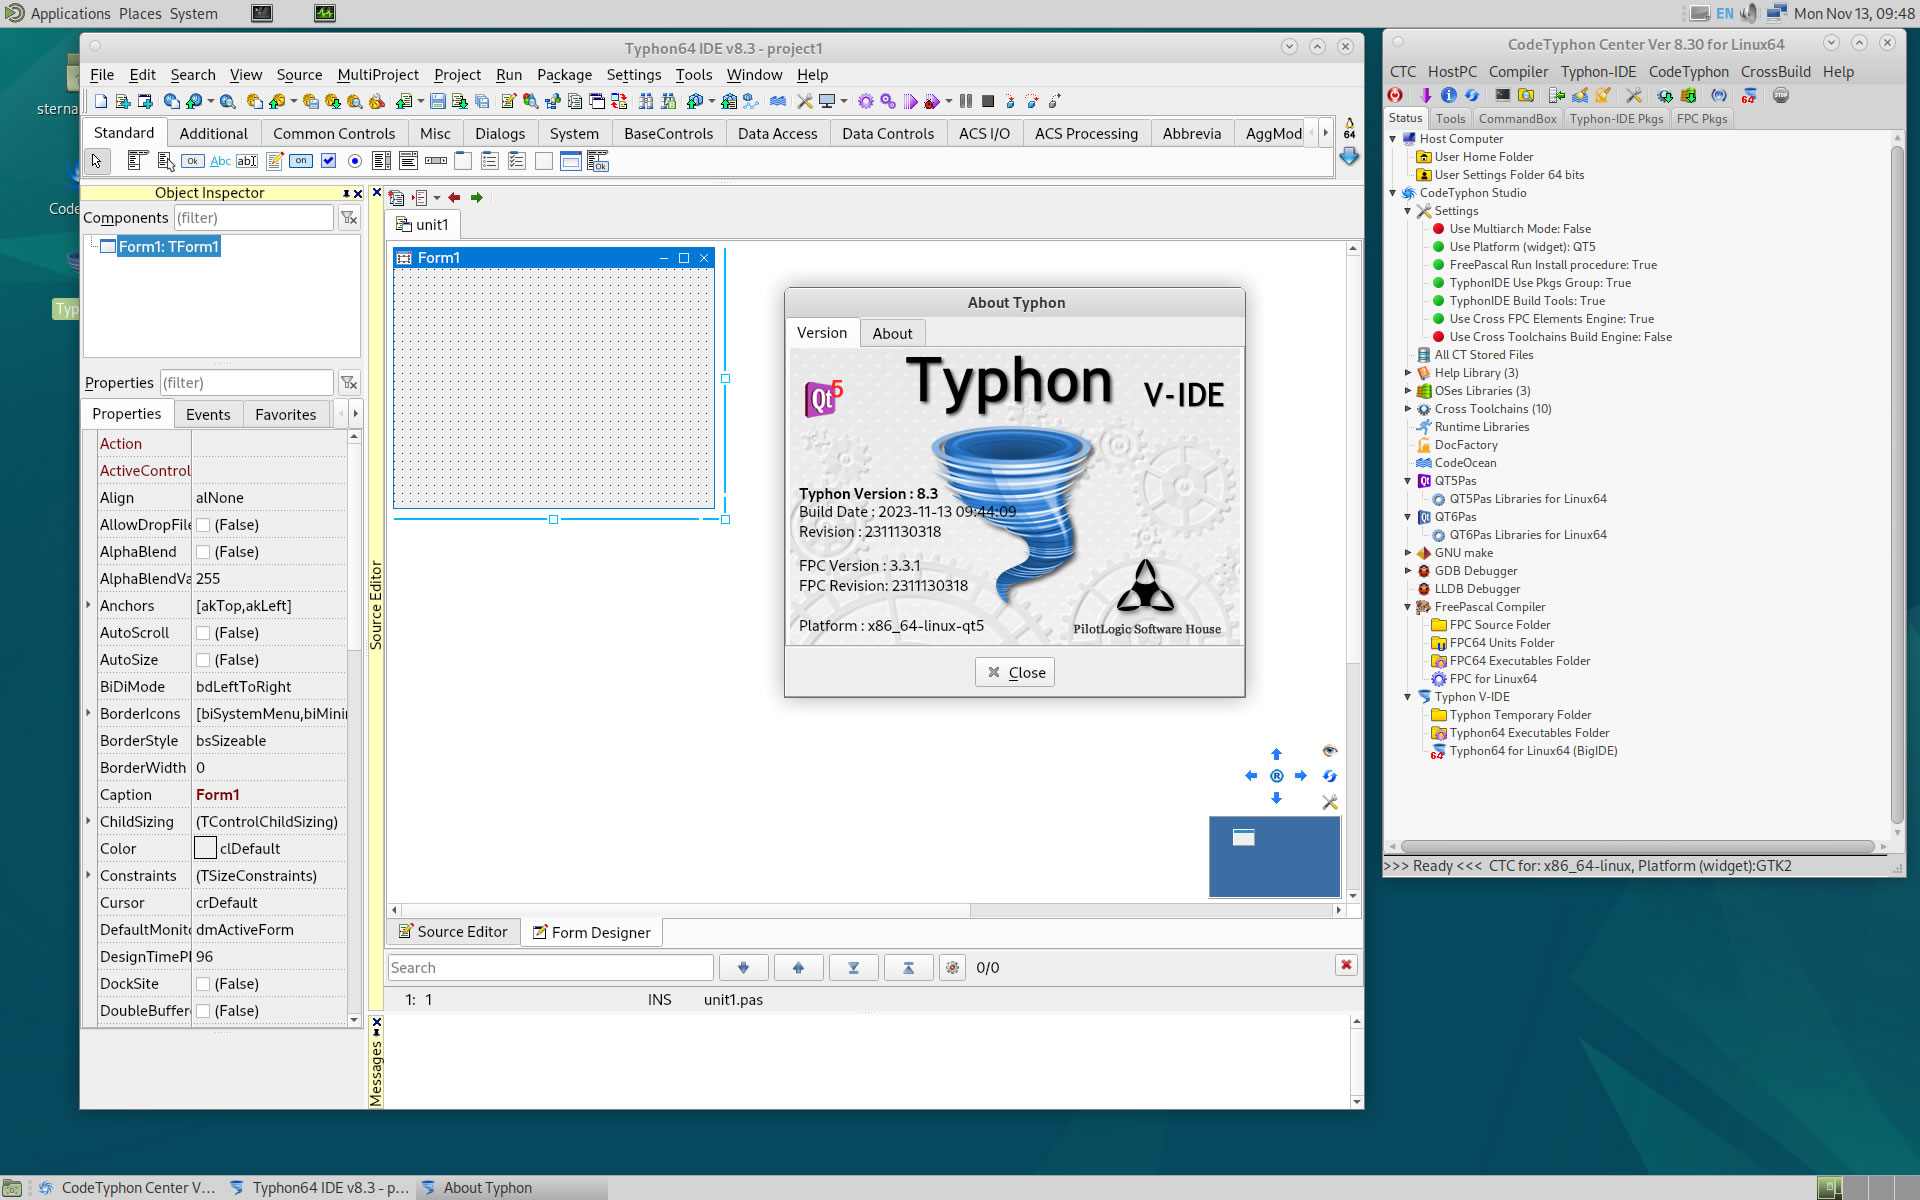Switch to About tab in About Typhon dialog
1920x1200 pixels.
[892, 334]
